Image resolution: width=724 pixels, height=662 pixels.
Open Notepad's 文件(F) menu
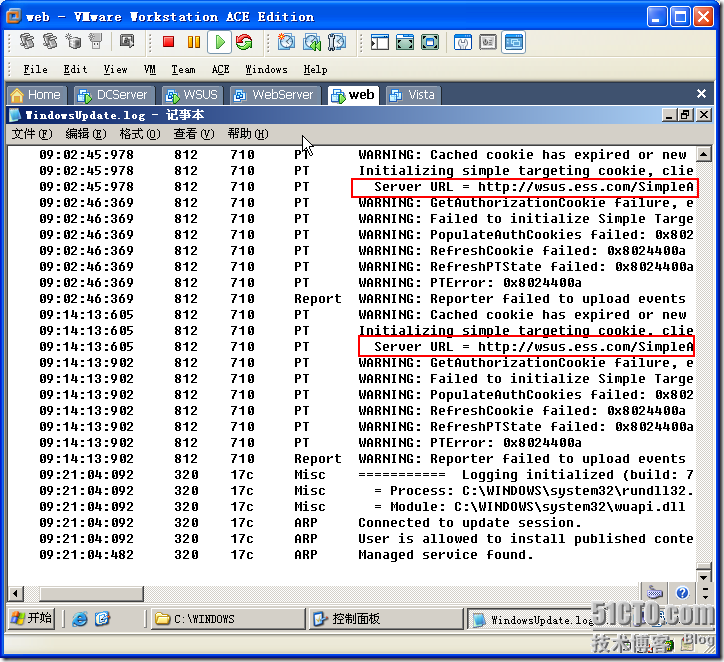(32, 134)
